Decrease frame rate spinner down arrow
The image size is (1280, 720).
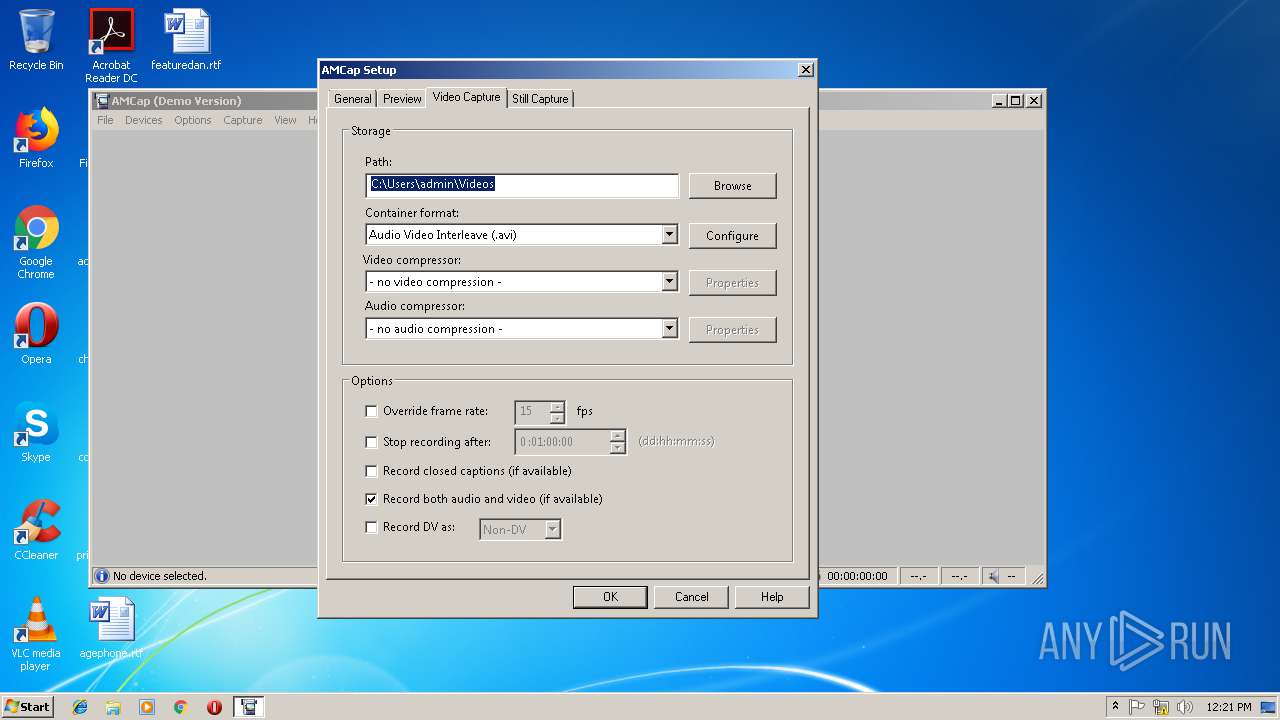coord(557,418)
